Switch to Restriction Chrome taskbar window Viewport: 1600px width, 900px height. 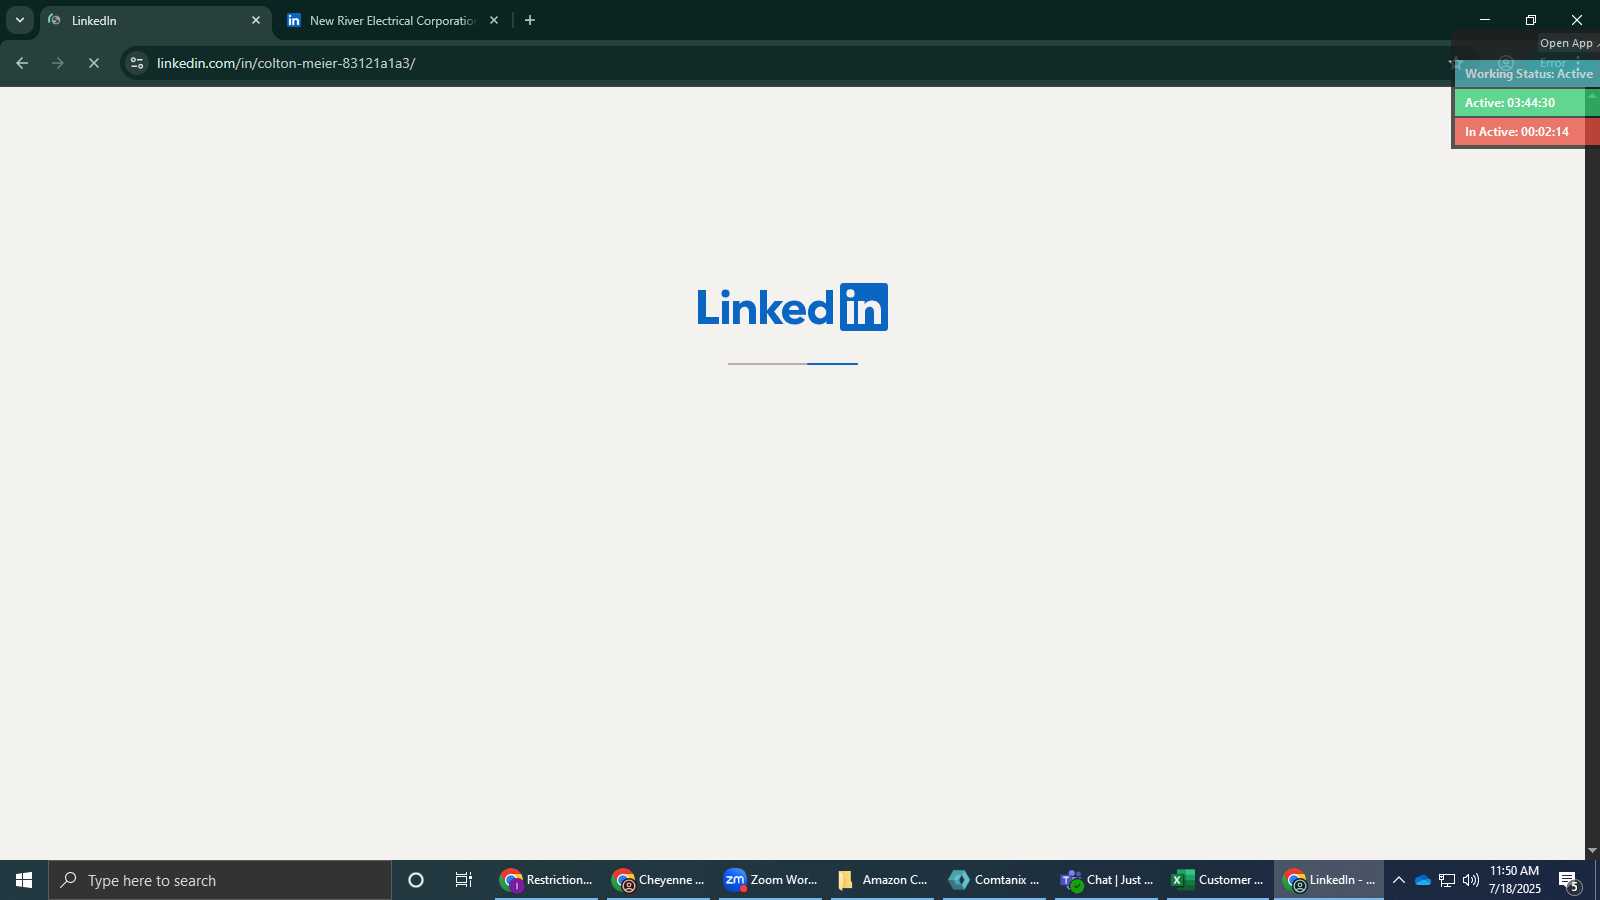(x=546, y=880)
